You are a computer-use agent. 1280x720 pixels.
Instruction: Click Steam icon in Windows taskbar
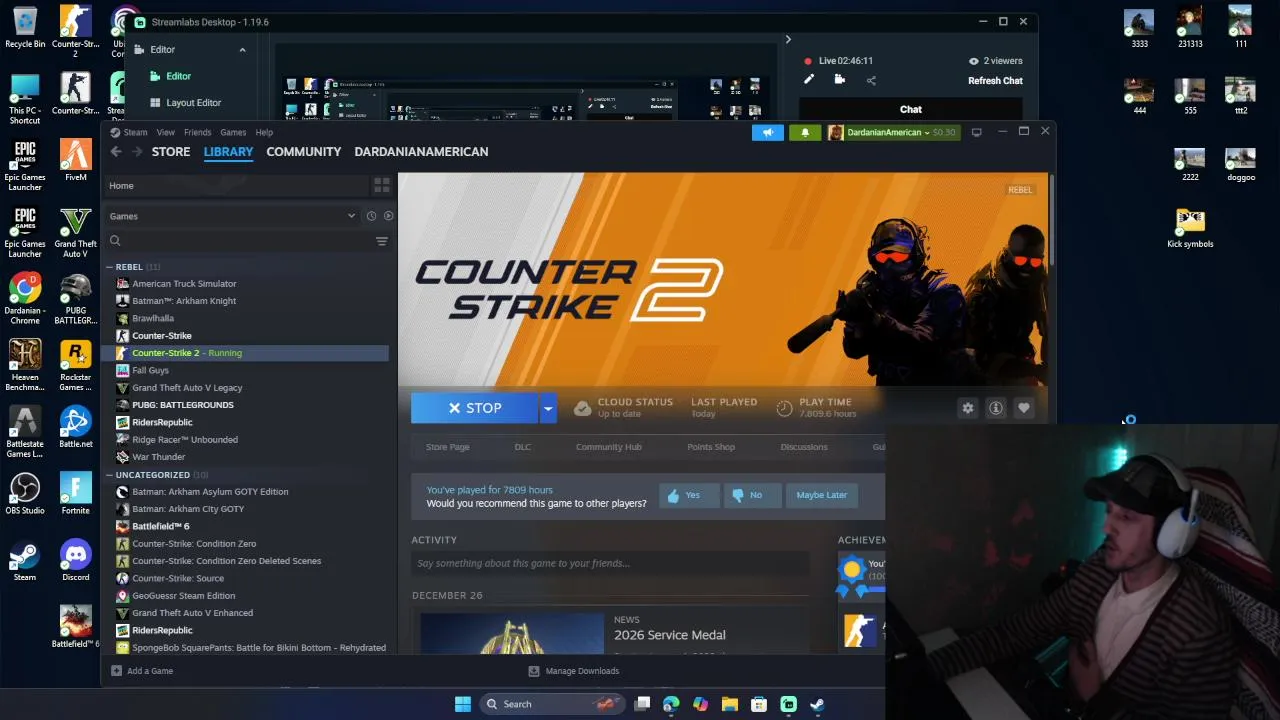817,704
